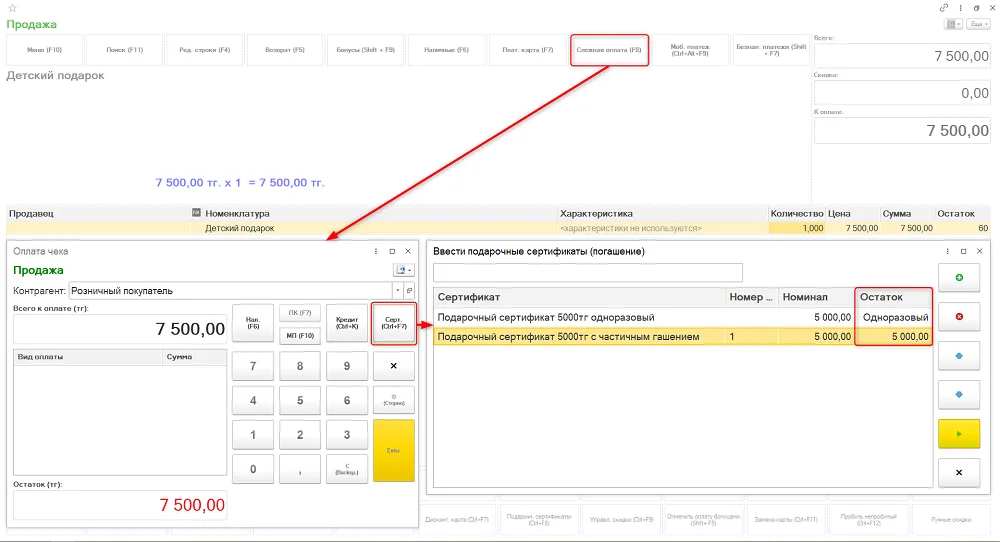Tap digit 7 on the keypad

pos(253,366)
